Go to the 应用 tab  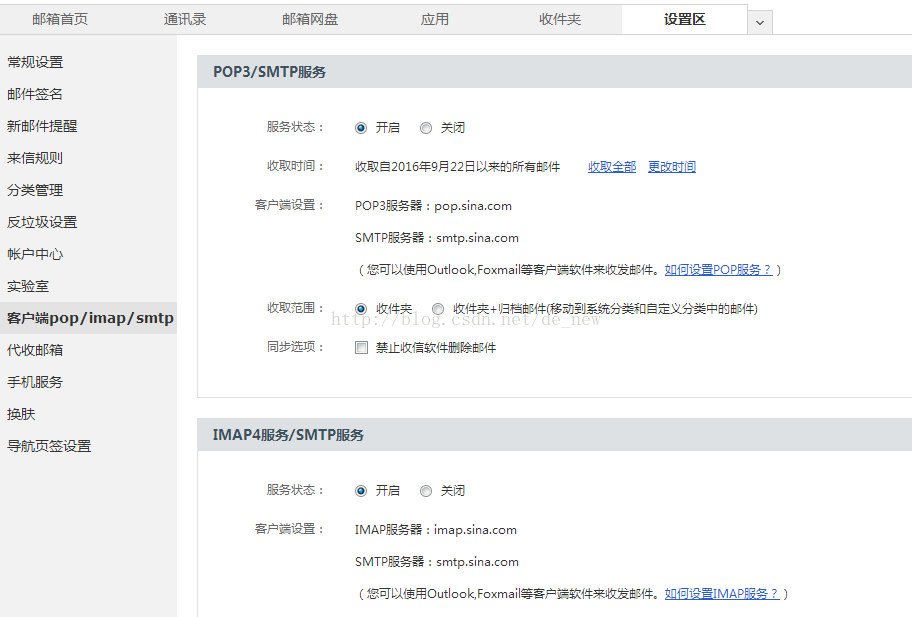pyautogui.click(x=435, y=19)
